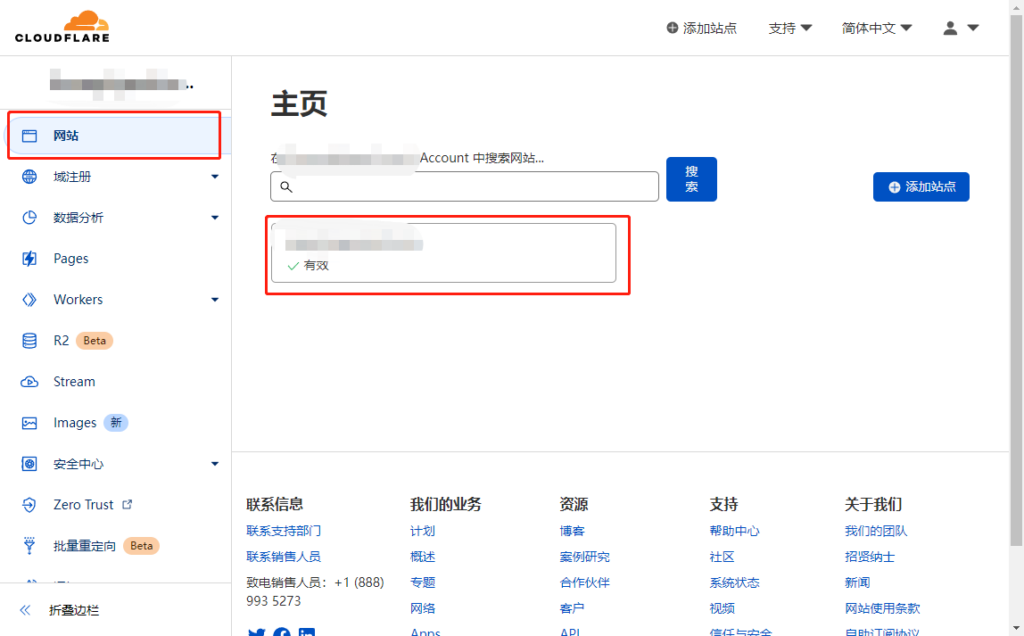This screenshot has width=1024, height=636.
Task: Click the blue 添加站点 button
Action: 920,187
